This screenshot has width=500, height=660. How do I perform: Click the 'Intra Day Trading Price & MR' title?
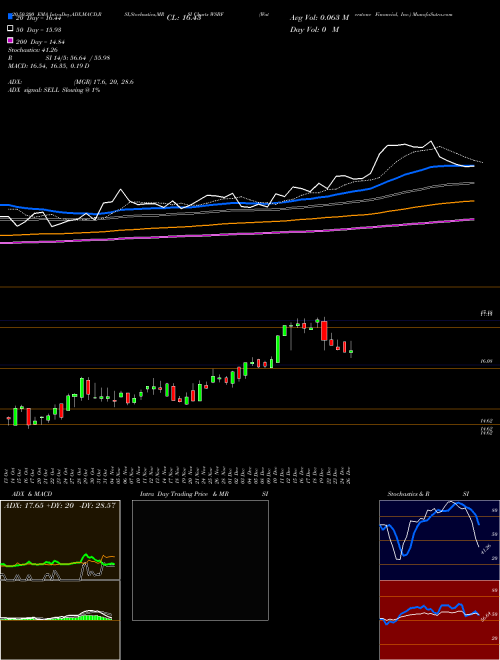(184, 494)
